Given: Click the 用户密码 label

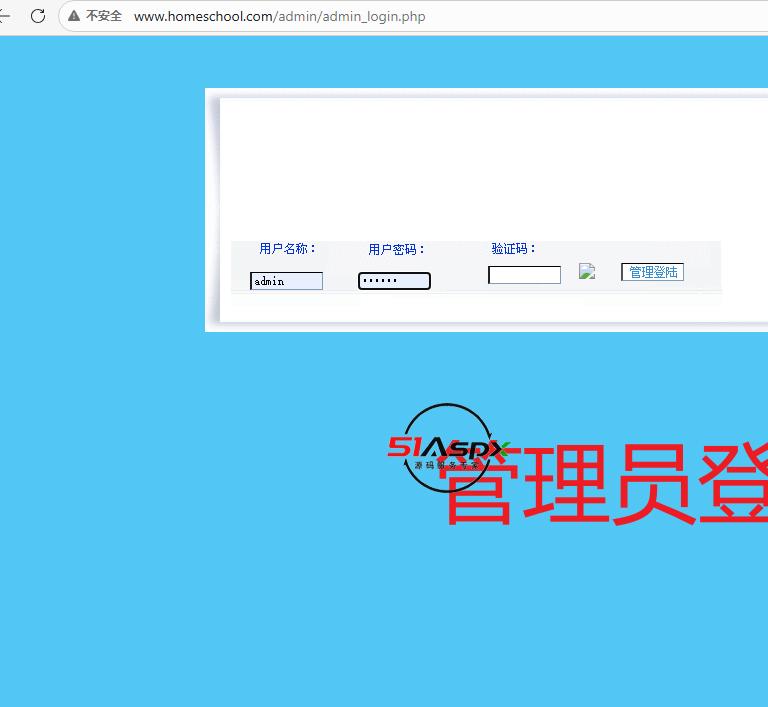Looking at the screenshot, I should click(396, 249).
